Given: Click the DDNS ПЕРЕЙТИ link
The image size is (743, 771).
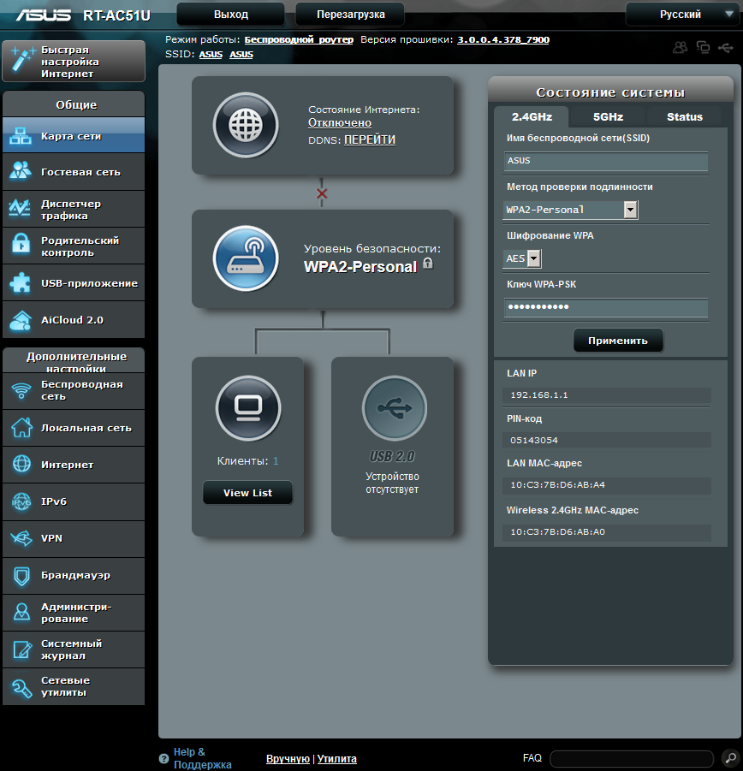Looking at the screenshot, I should [x=369, y=140].
